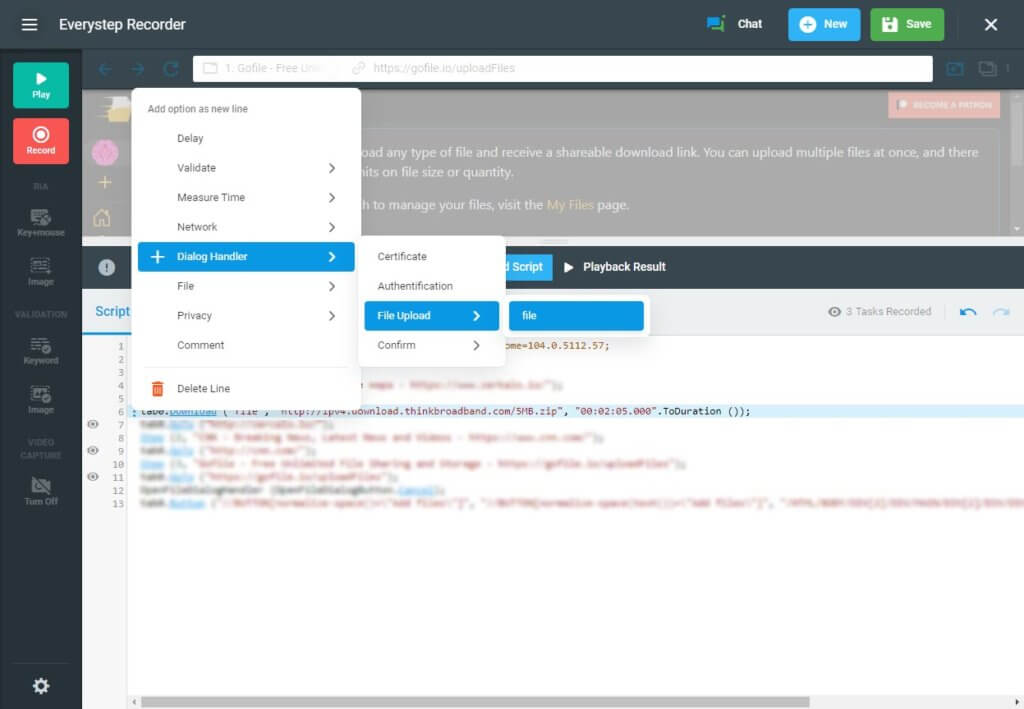Open the Image tool under RIA

pos(40,270)
